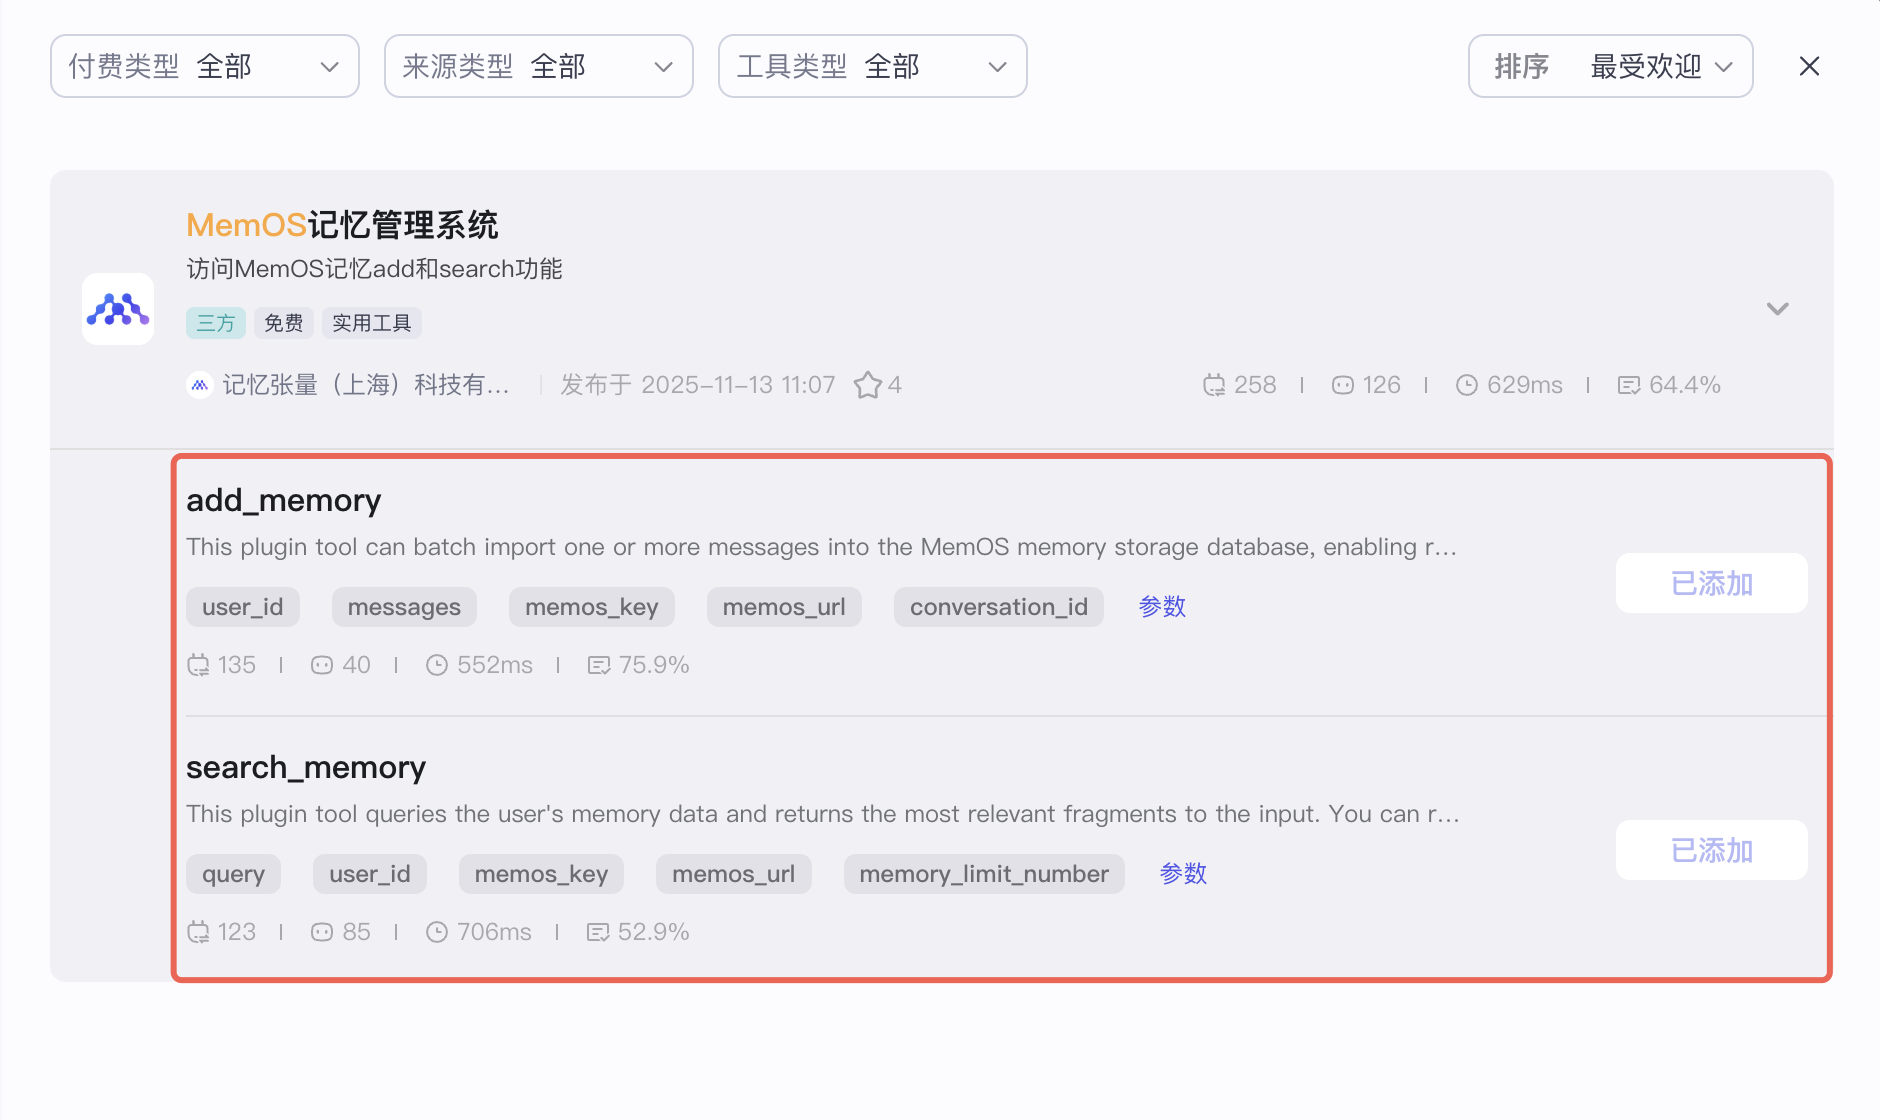1880x1120 pixels.
Task: Click 发布于 2025-11-13 11:07 date text
Action: click(698, 385)
